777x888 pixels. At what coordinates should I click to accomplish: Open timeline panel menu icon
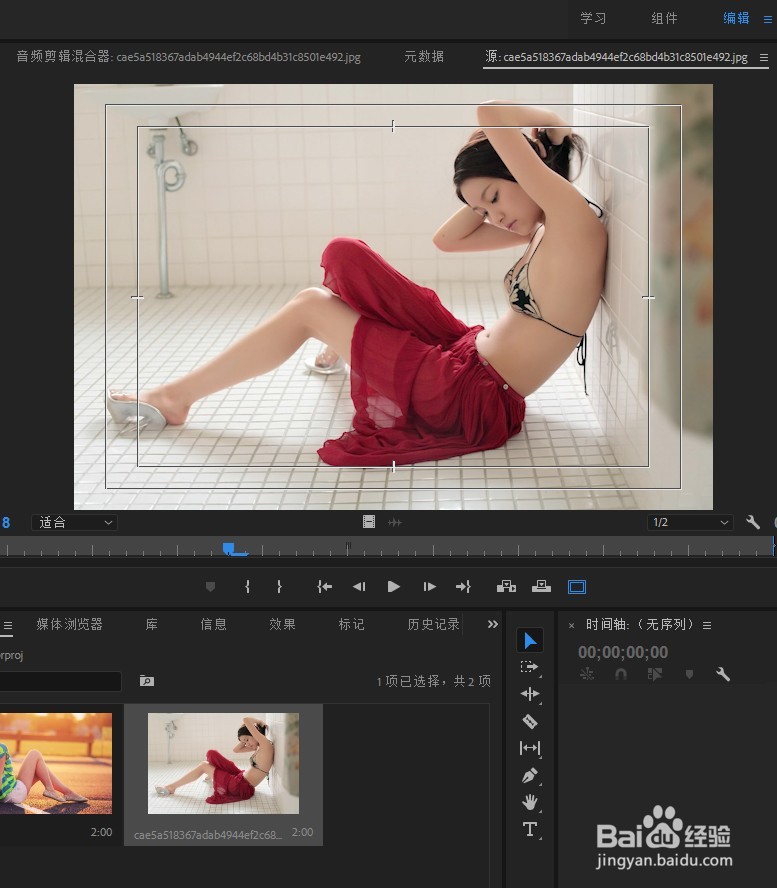(x=707, y=625)
